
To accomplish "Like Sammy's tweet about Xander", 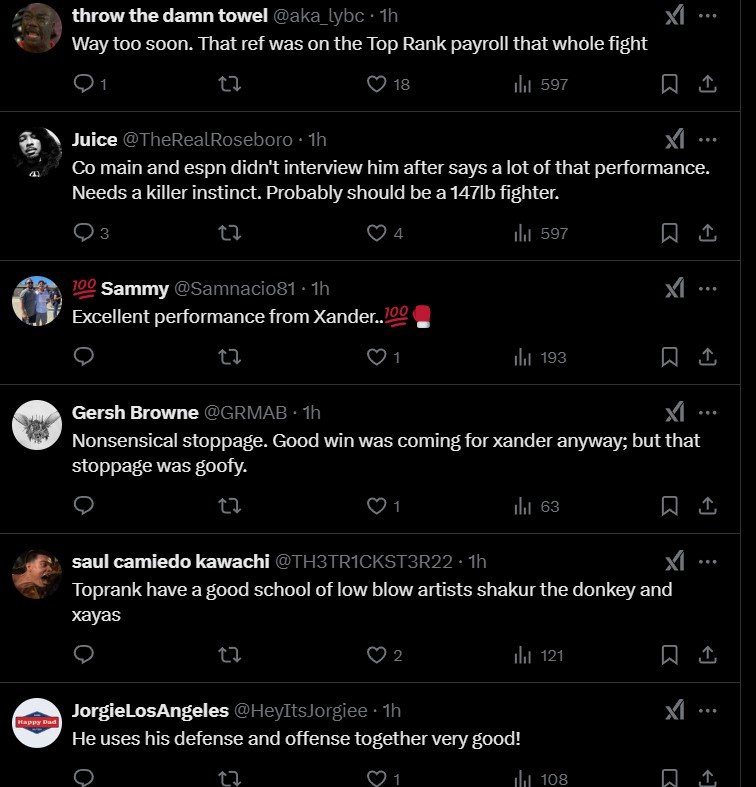I will (x=376, y=357).
